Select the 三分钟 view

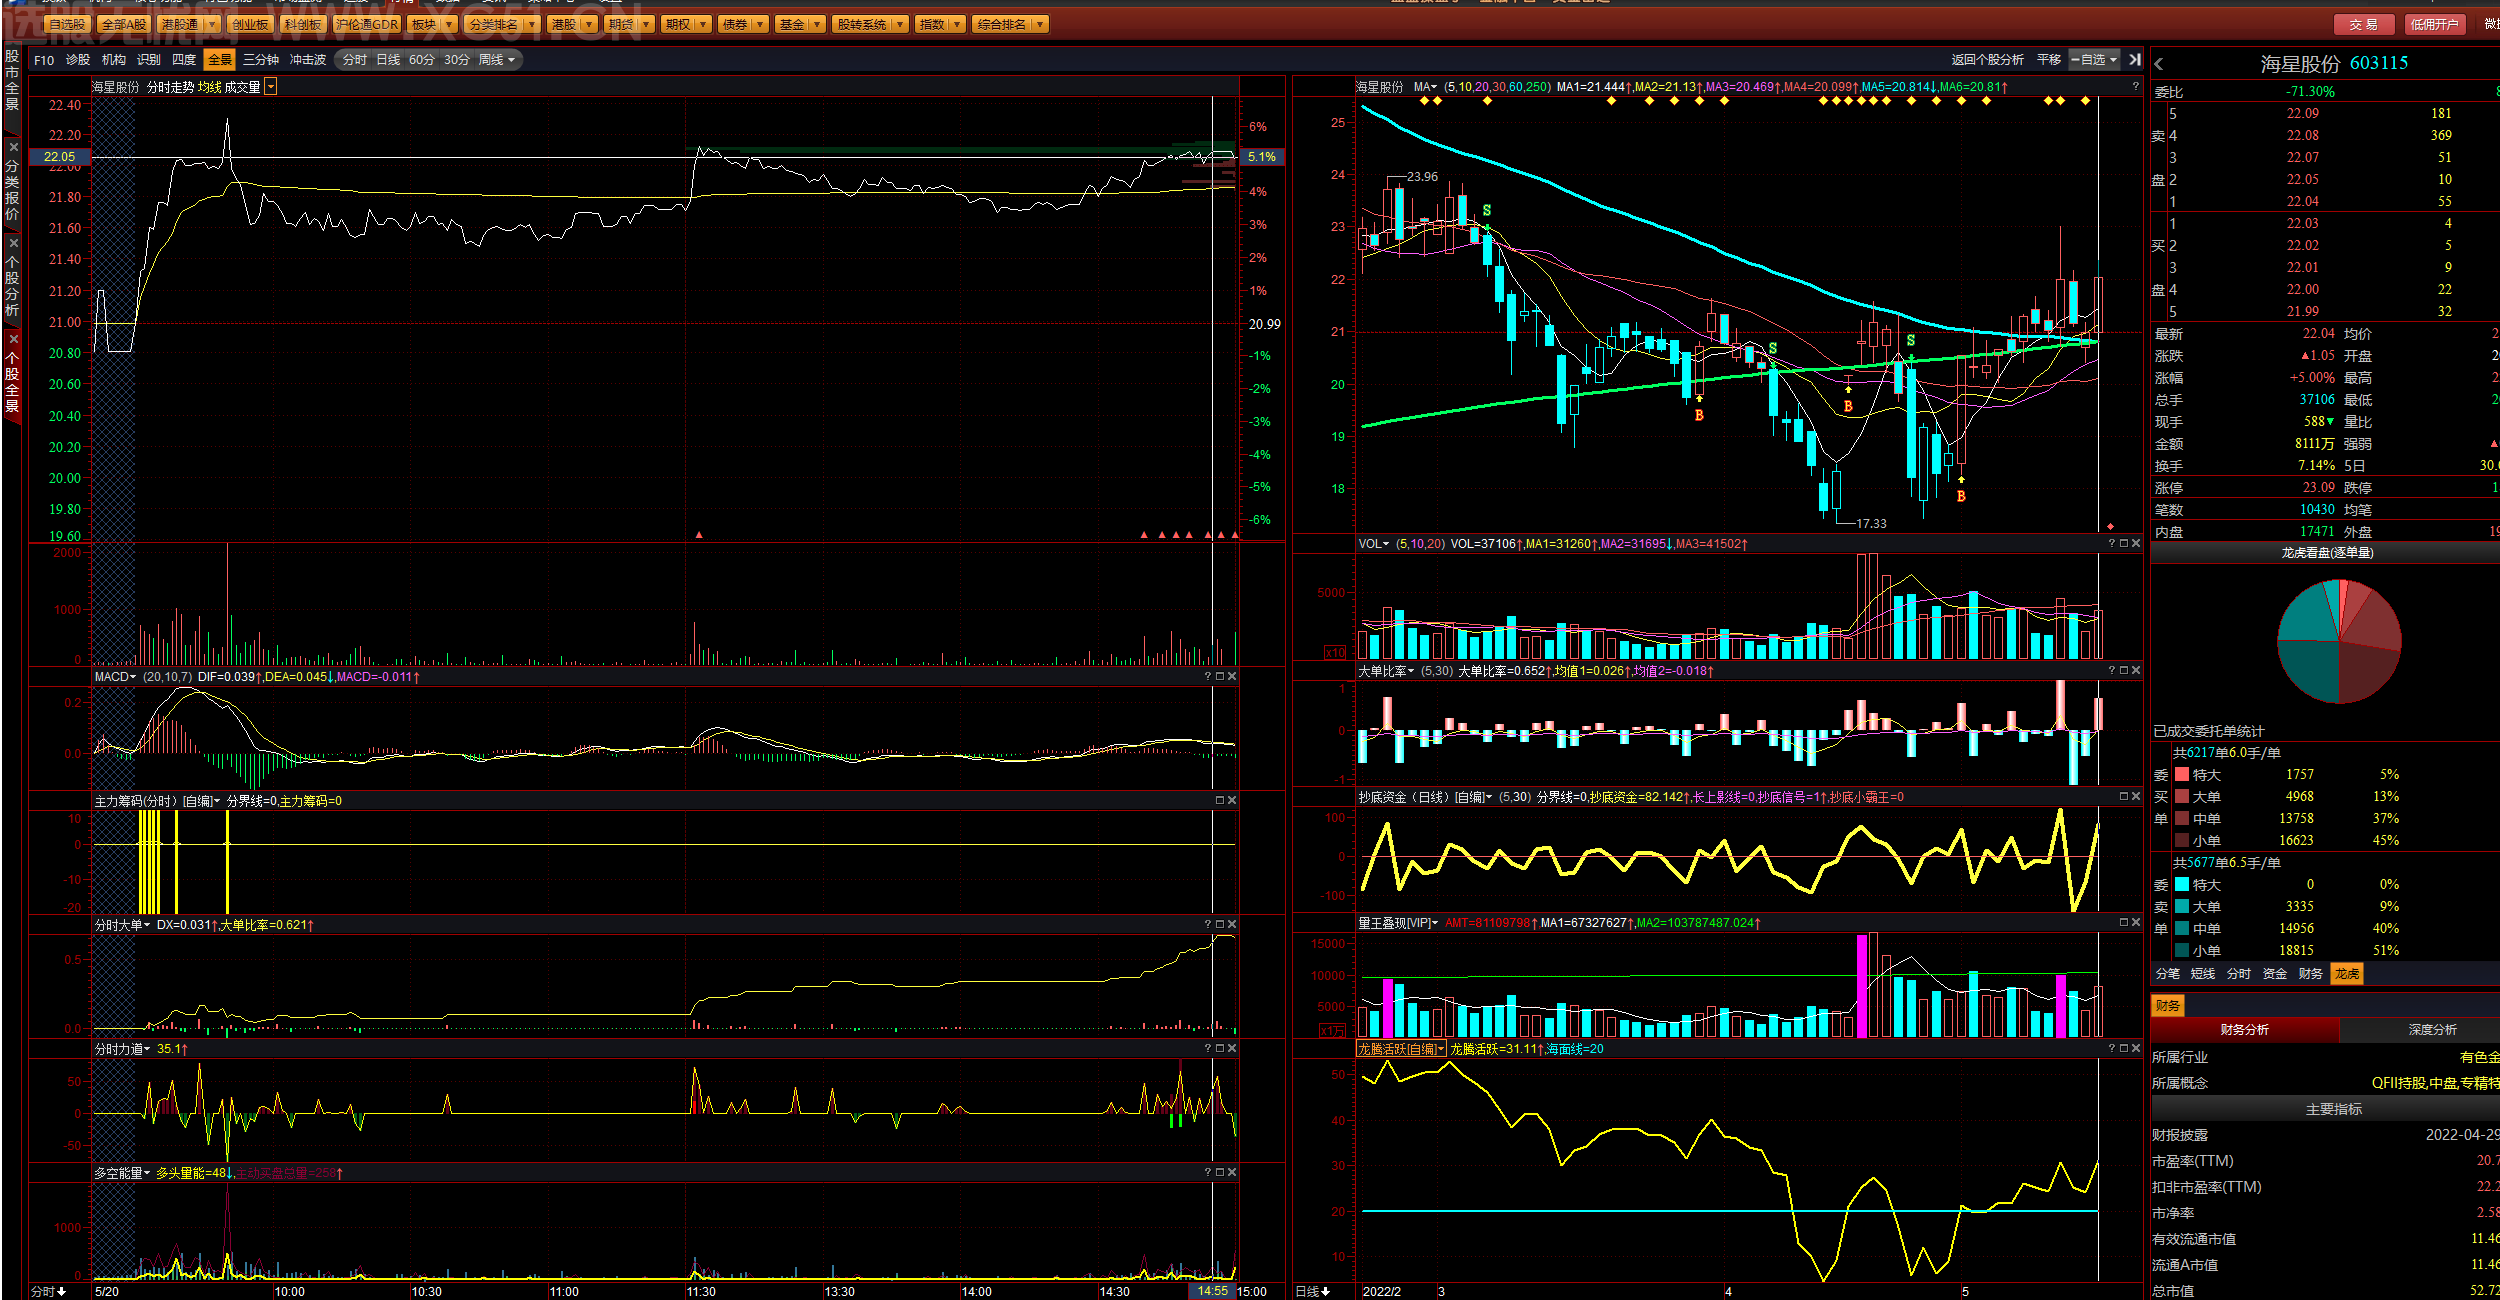pos(261,60)
